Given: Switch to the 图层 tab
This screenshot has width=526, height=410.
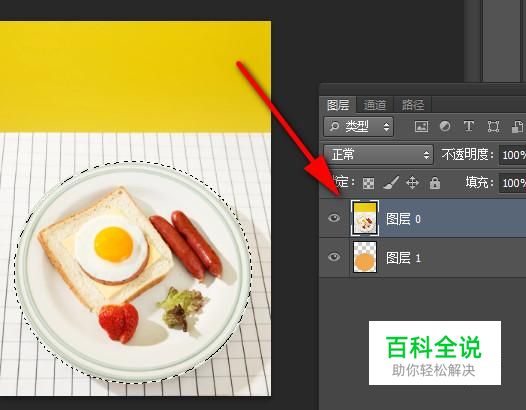Looking at the screenshot, I should (338, 105).
